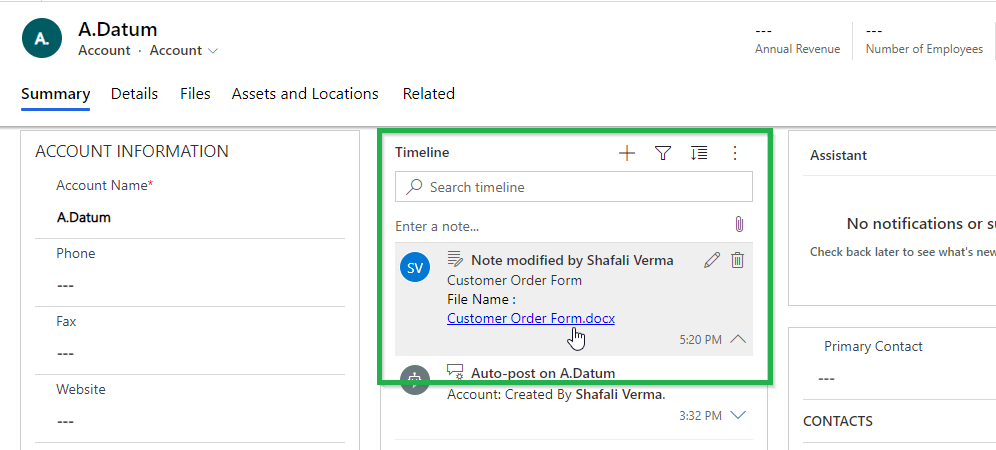Open the Related tab menu
The image size is (996, 450).
pos(429,94)
